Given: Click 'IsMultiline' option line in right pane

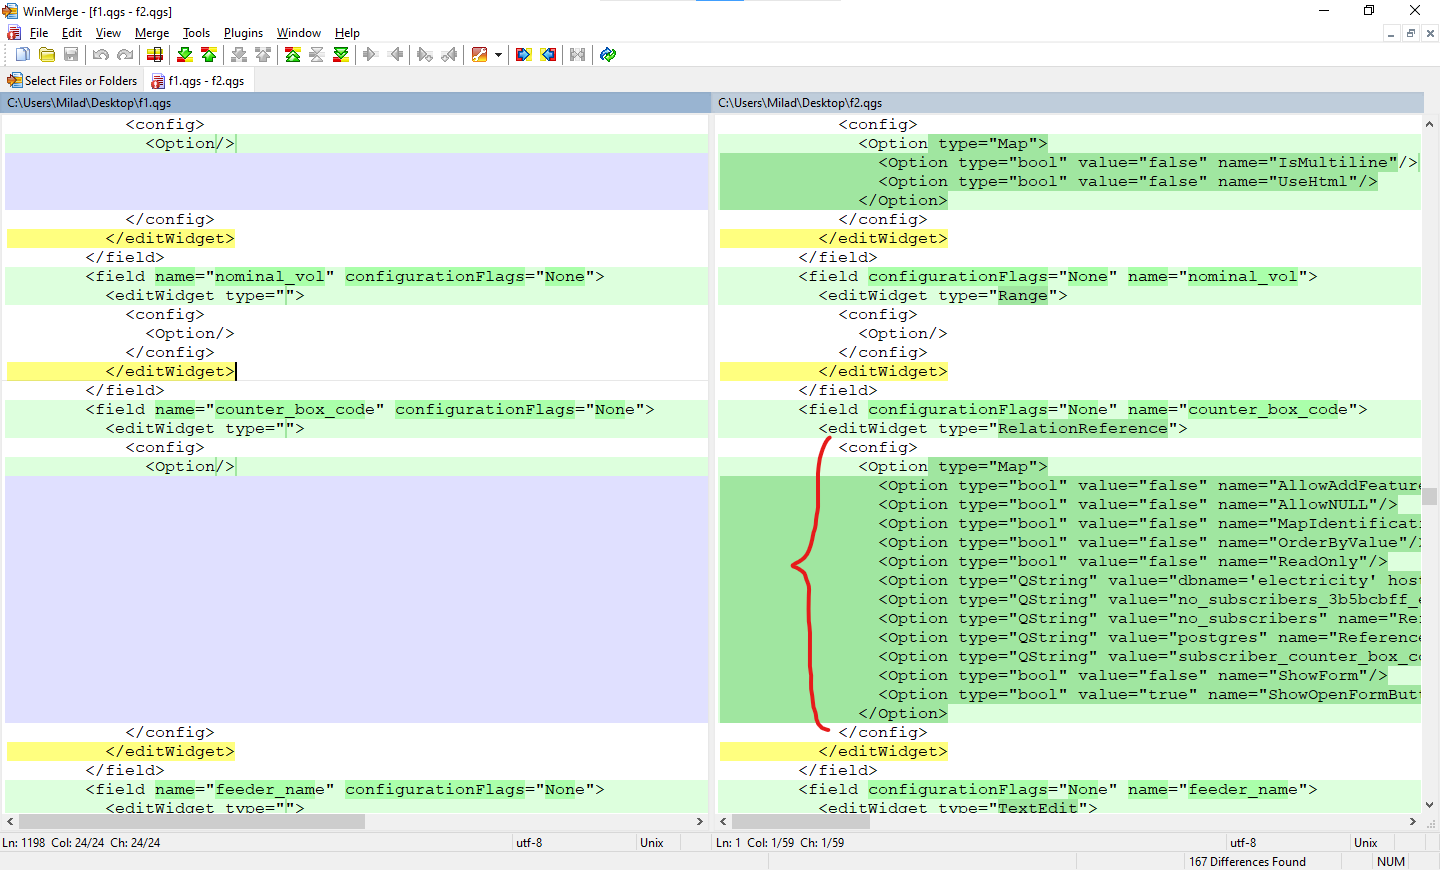Looking at the screenshot, I should [1148, 162].
